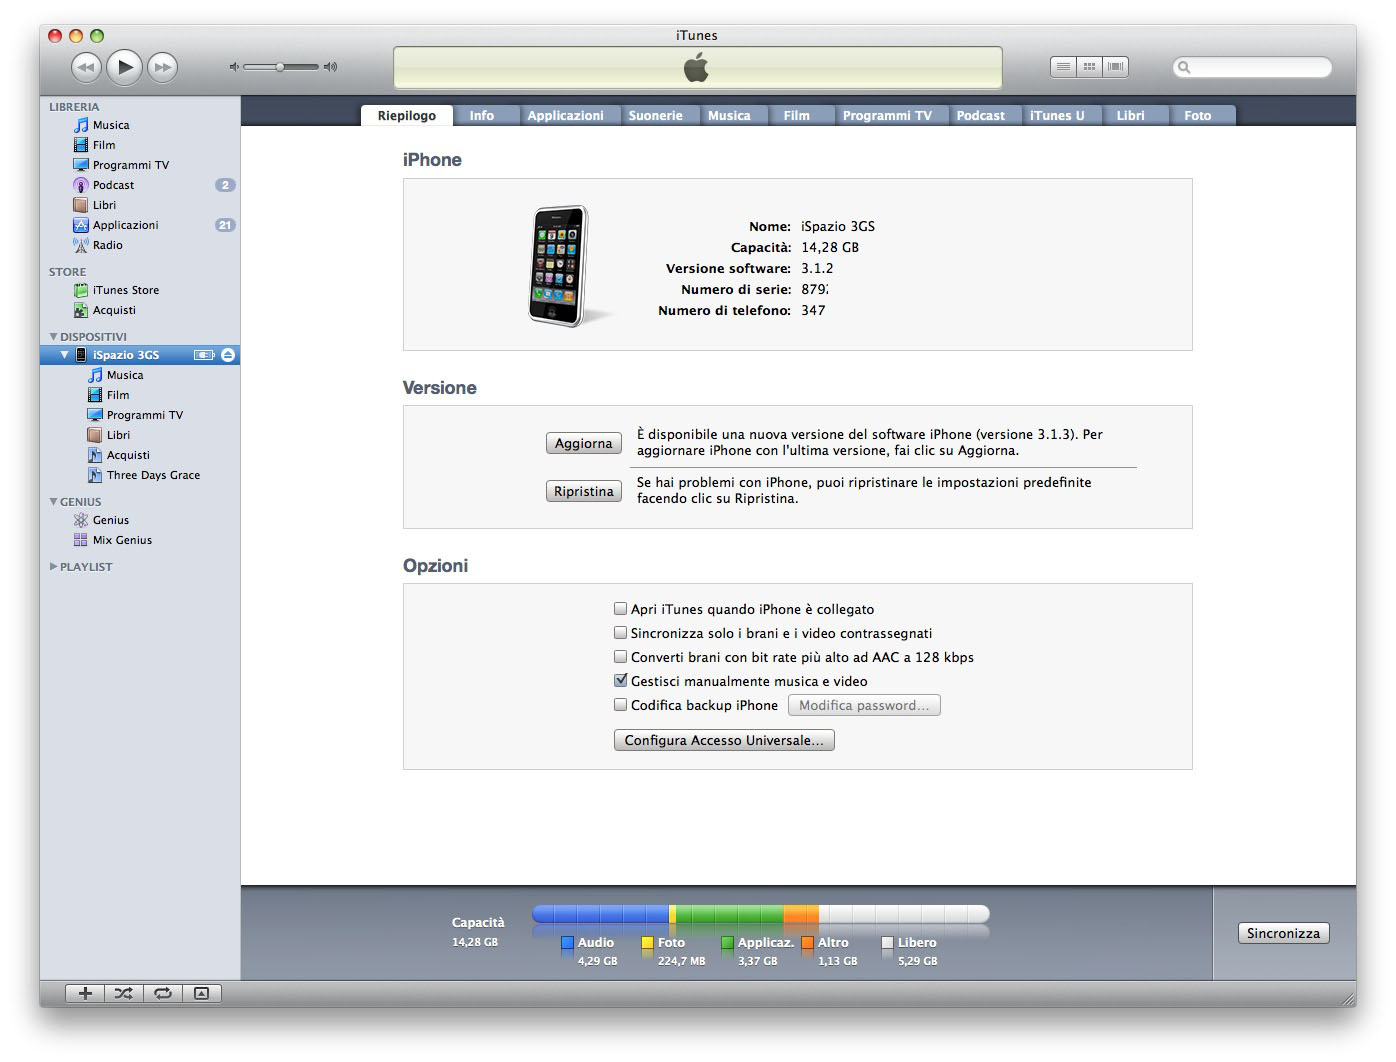Screen dimensions: 1396x1062
Task: Open the Foto tab
Action: coord(1197,116)
